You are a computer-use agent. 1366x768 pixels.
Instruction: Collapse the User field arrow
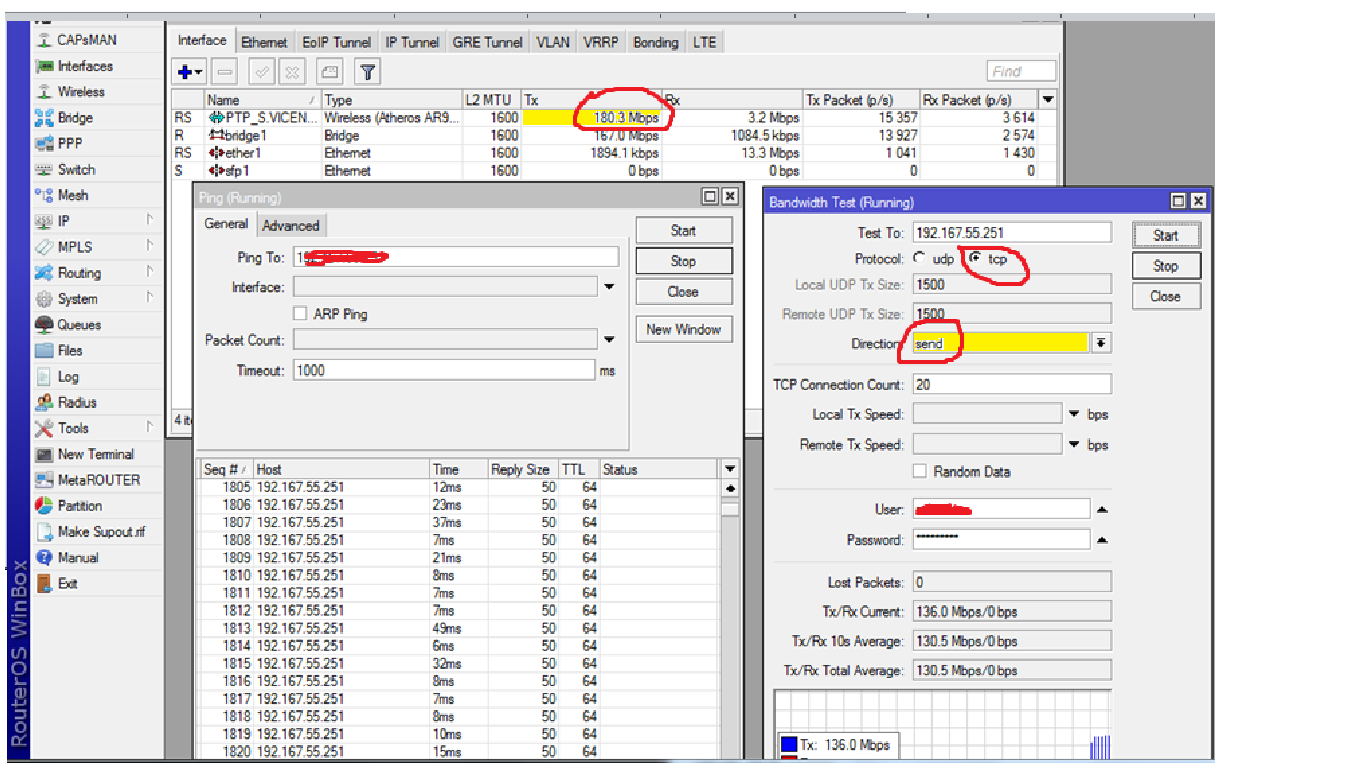coord(1101,510)
